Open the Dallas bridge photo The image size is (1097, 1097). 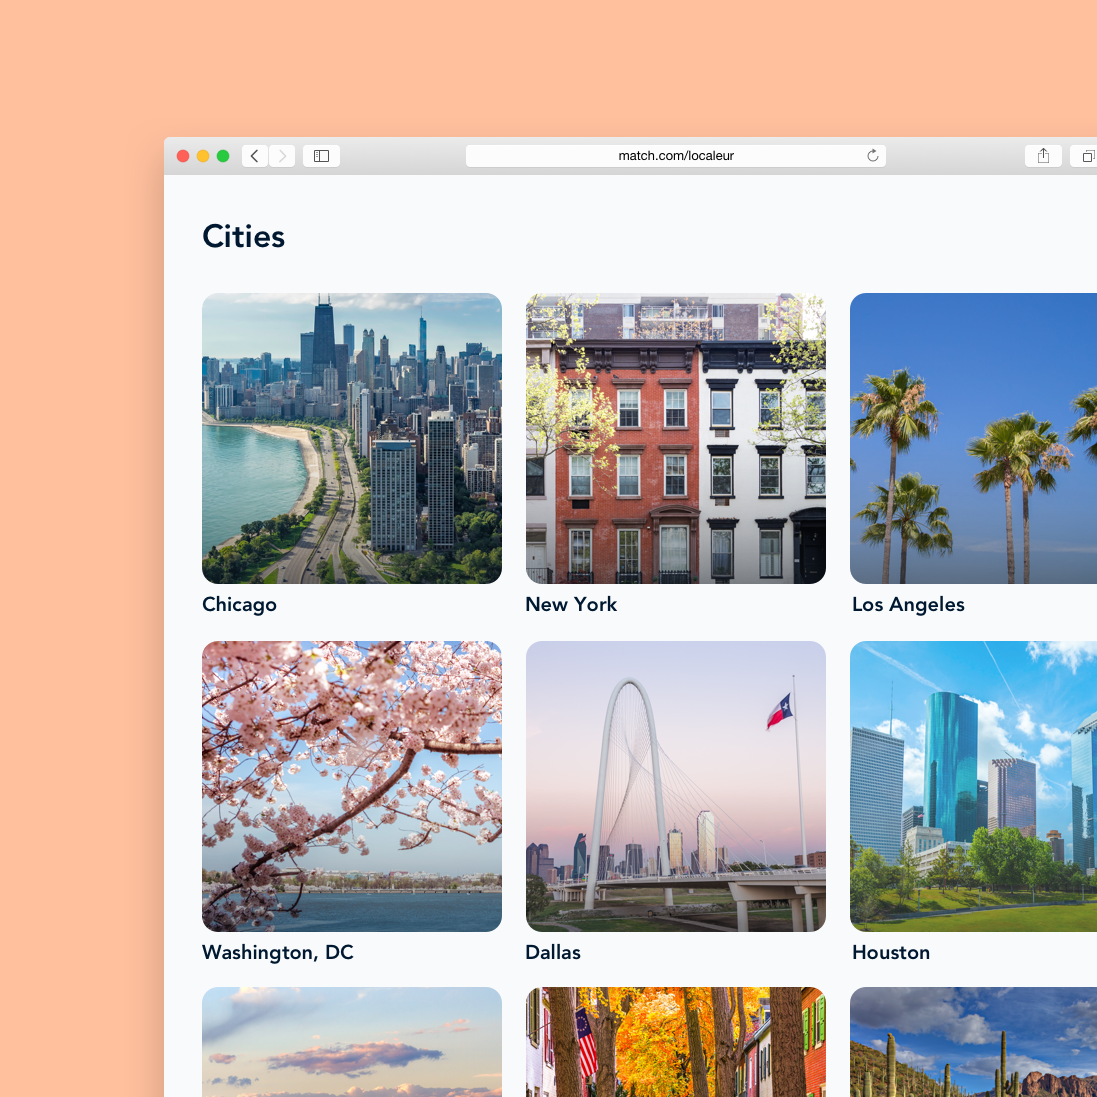coord(676,786)
